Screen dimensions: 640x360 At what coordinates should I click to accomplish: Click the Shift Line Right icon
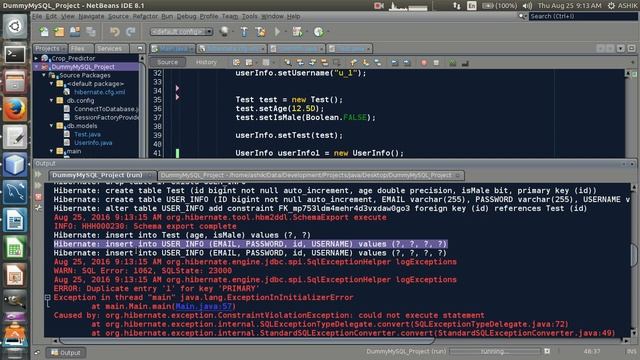click(x=407, y=62)
